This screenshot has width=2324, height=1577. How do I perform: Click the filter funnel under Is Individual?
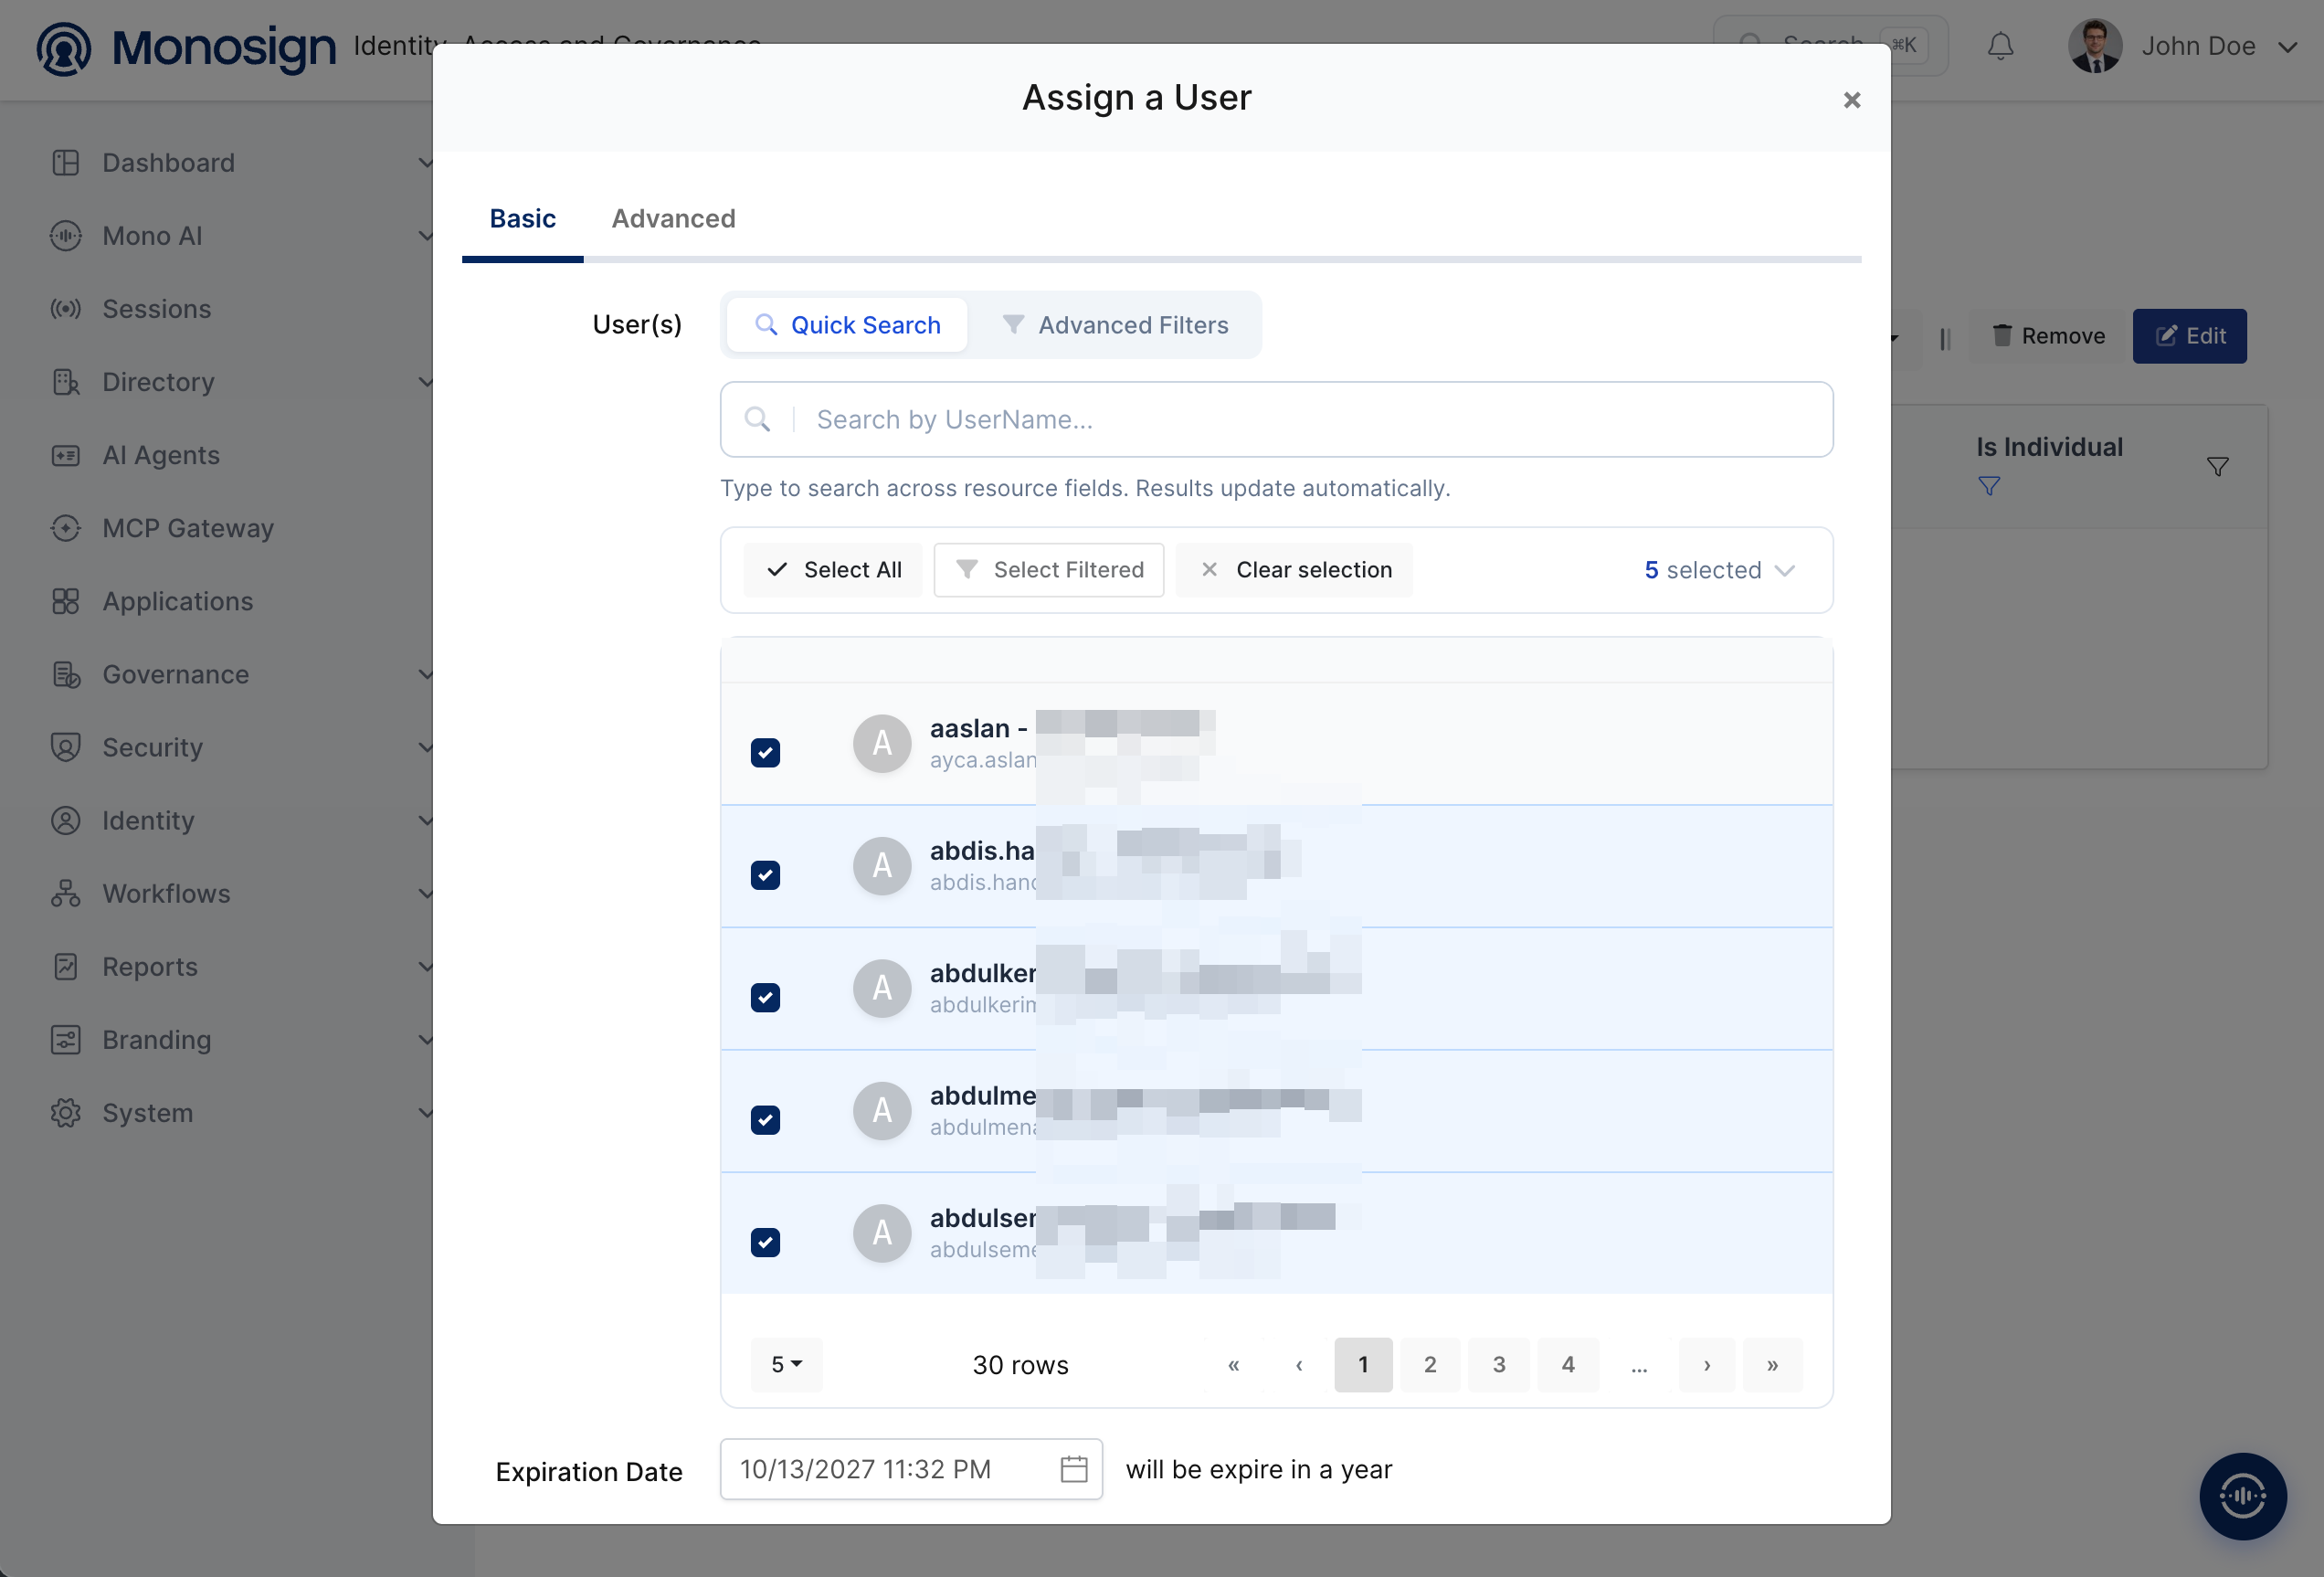1989,486
